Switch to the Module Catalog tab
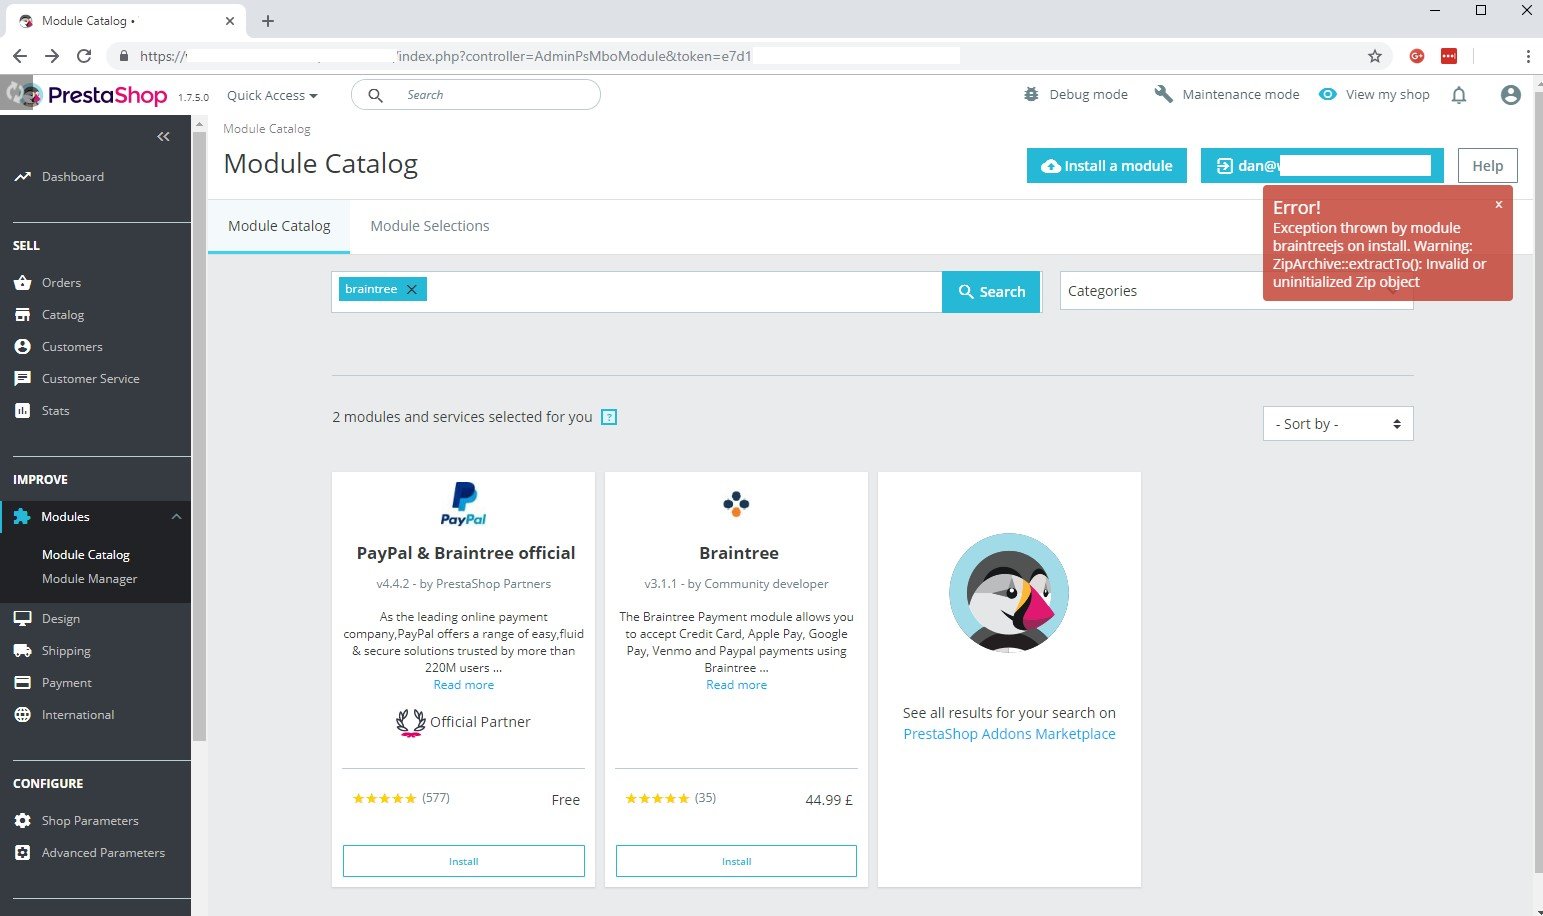 point(279,226)
